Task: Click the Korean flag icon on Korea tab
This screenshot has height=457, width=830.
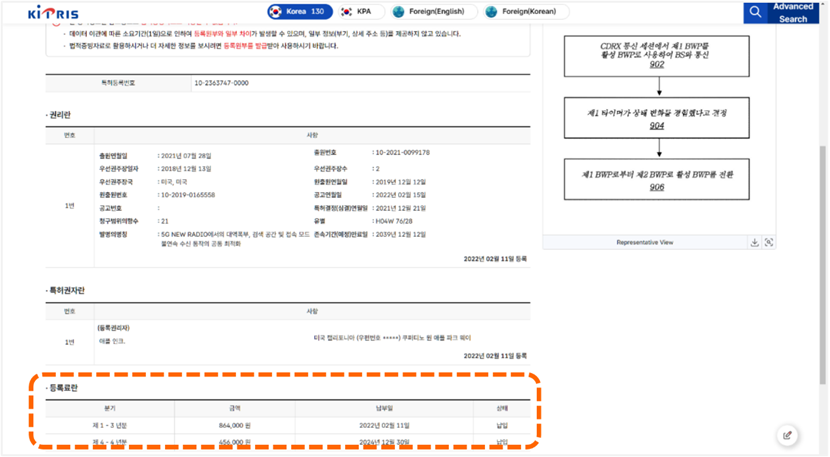Action: tap(275, 12)
